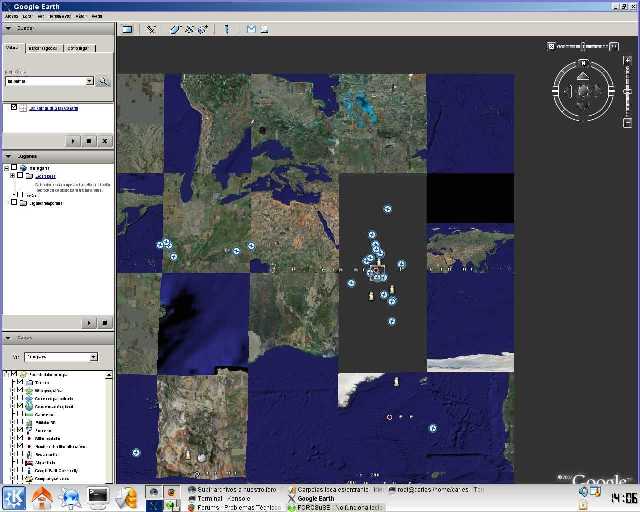Toggle checkbox of the search result item
Image resolution: width=640 pixels, height=512 pixels.
[14, 108]
